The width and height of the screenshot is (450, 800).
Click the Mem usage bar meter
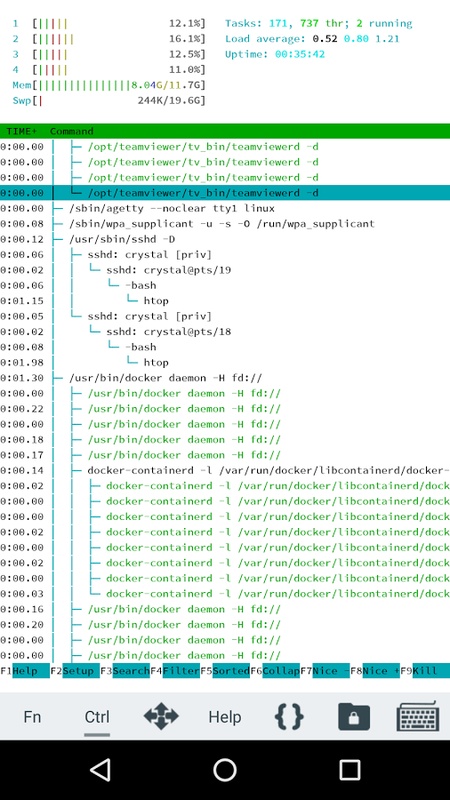point(109,85)
